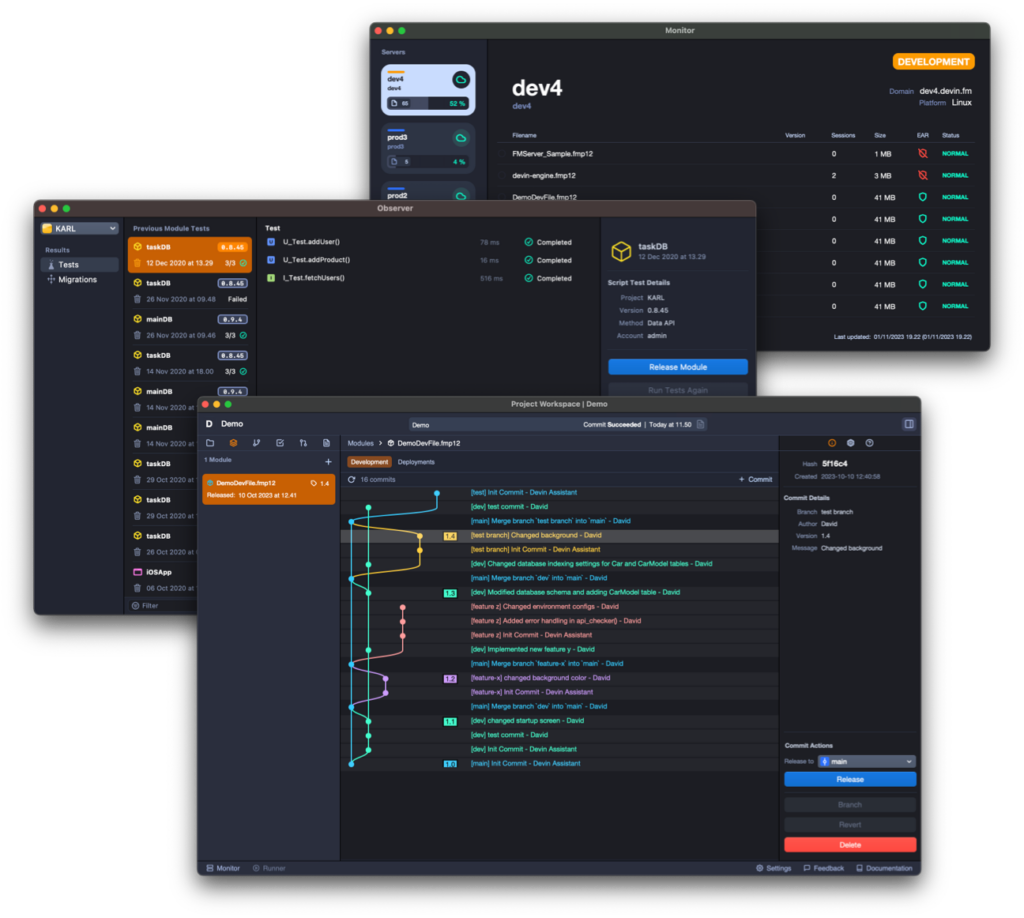The height and width of the screenshot is (918, 1024).
Task: Toggle the right sidebar panel
Action: click(x=908, y=424)
